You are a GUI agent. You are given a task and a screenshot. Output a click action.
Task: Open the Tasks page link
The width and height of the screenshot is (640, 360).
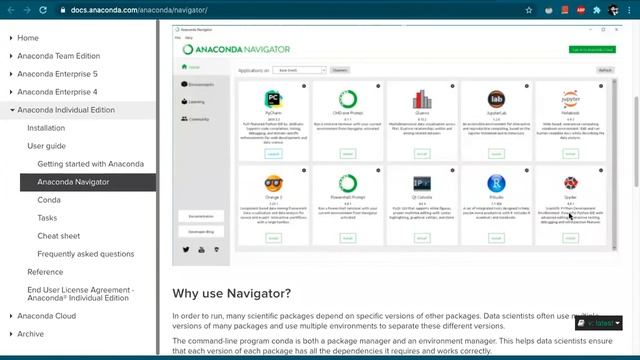(x=47, y=218)
